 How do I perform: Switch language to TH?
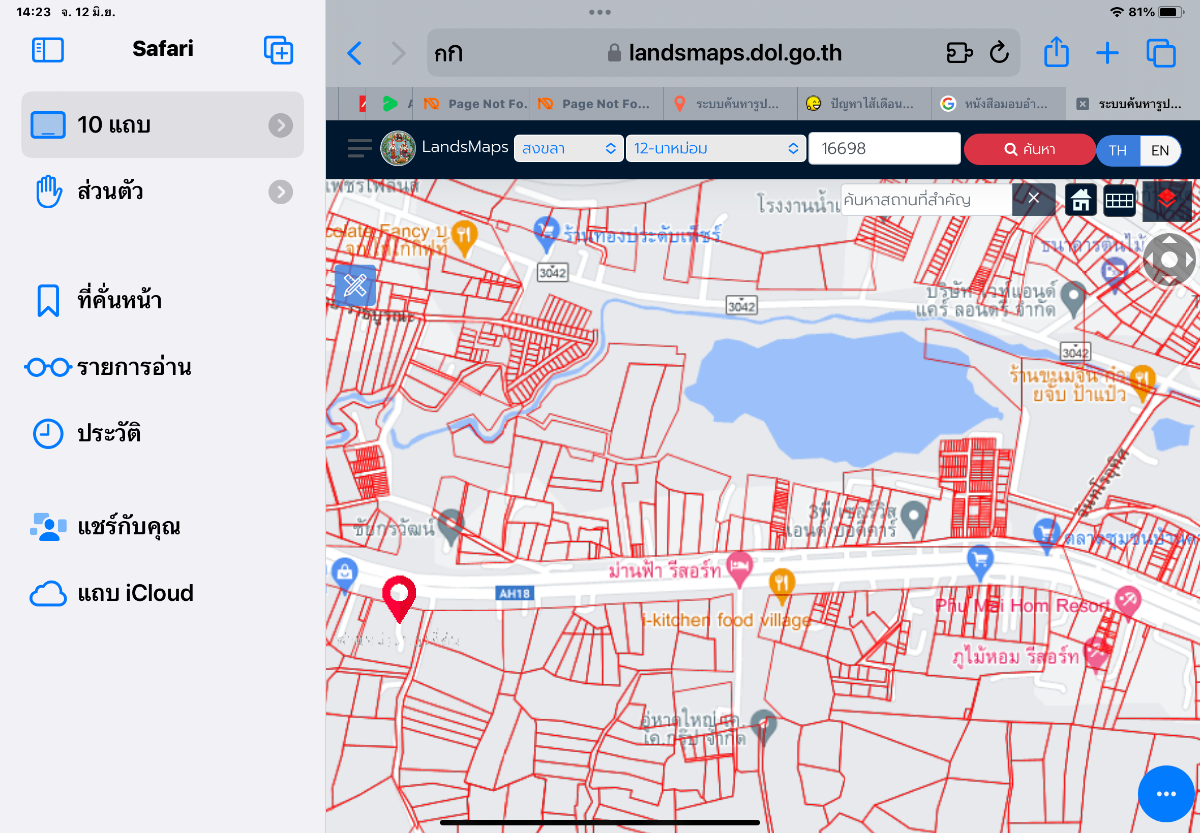click(1118, 150)
